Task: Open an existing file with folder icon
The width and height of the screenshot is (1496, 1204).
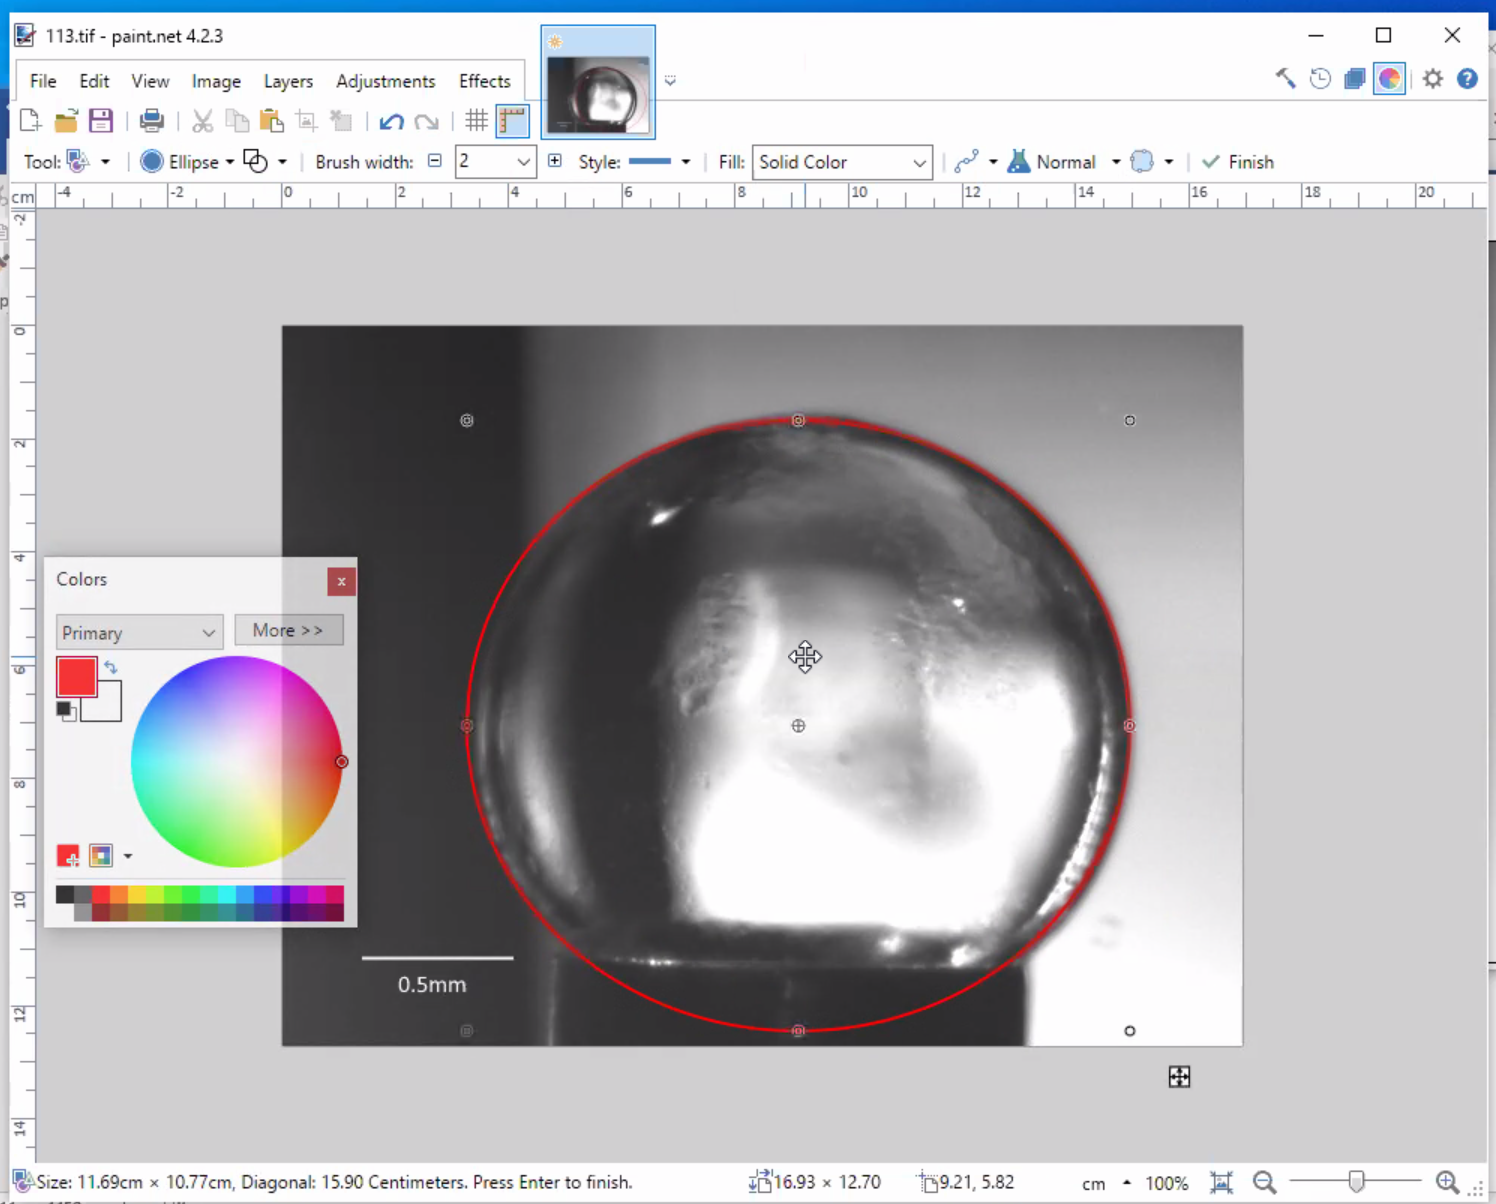Action: click(x=66, y=121)
